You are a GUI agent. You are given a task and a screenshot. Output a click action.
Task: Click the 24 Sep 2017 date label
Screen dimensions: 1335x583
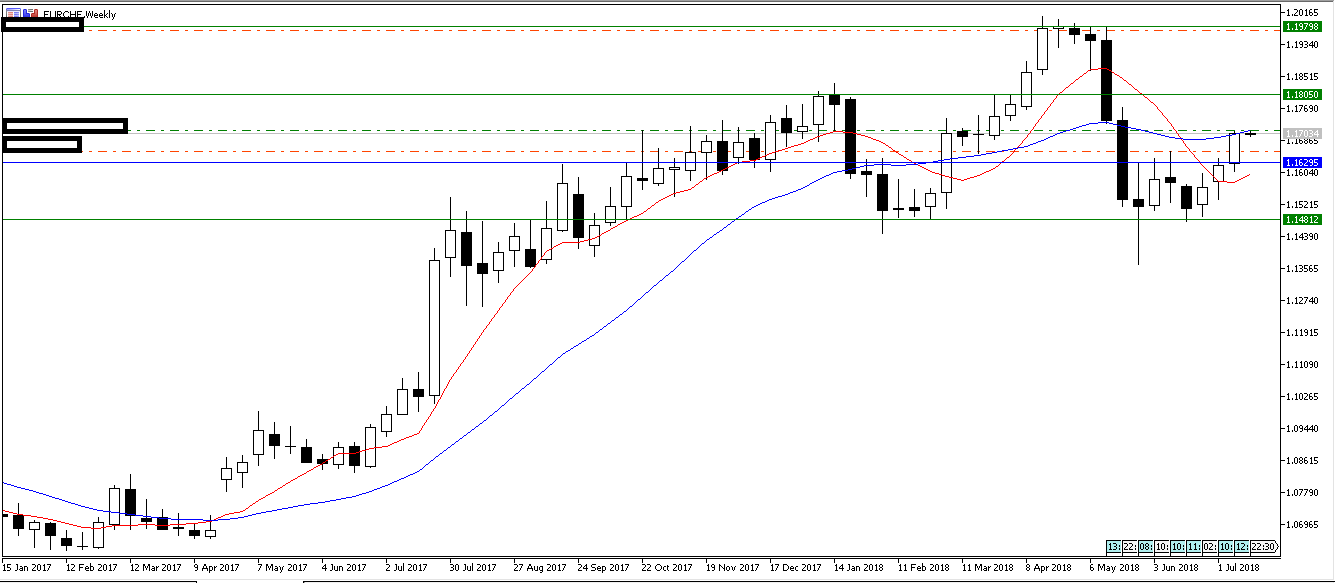(x=603, y=568)
